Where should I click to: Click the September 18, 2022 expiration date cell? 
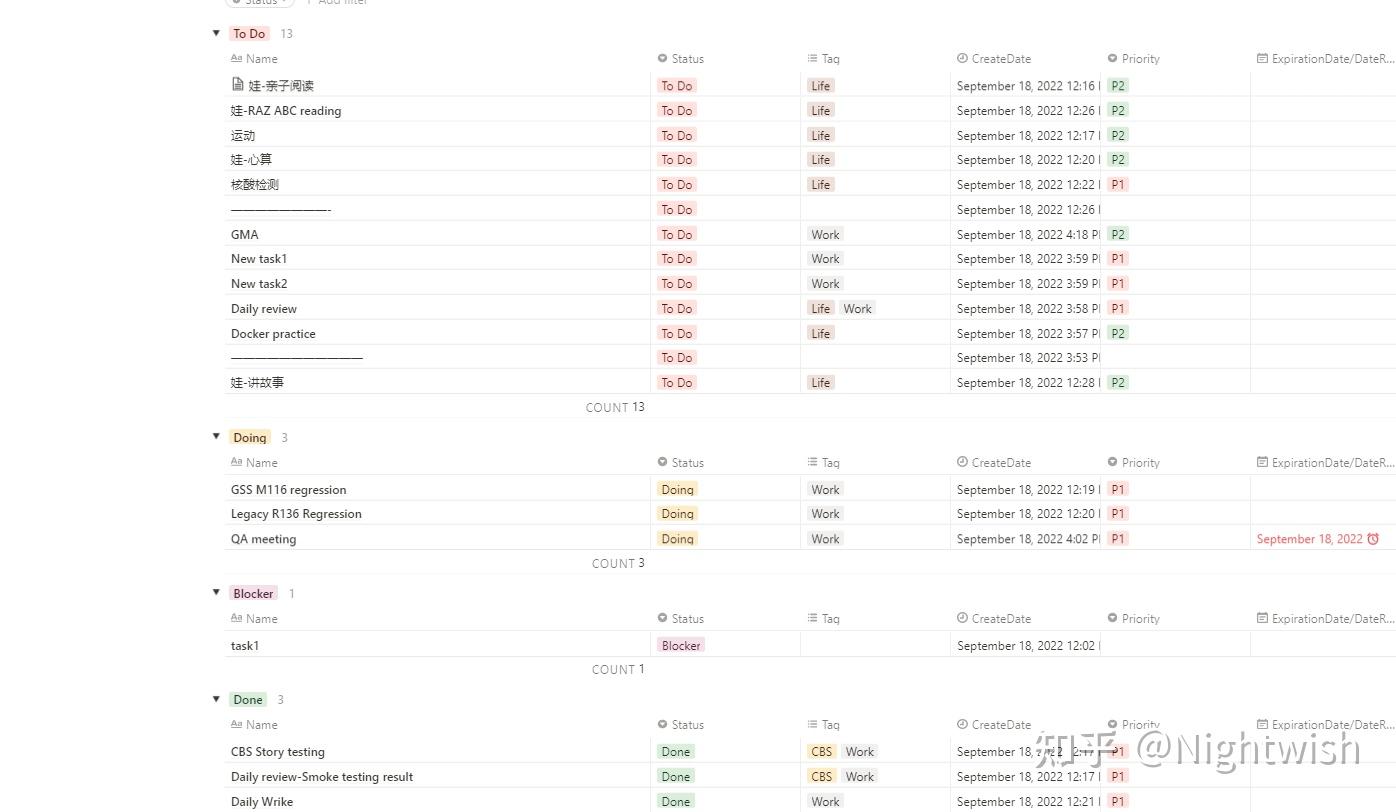coord(1309,539)
